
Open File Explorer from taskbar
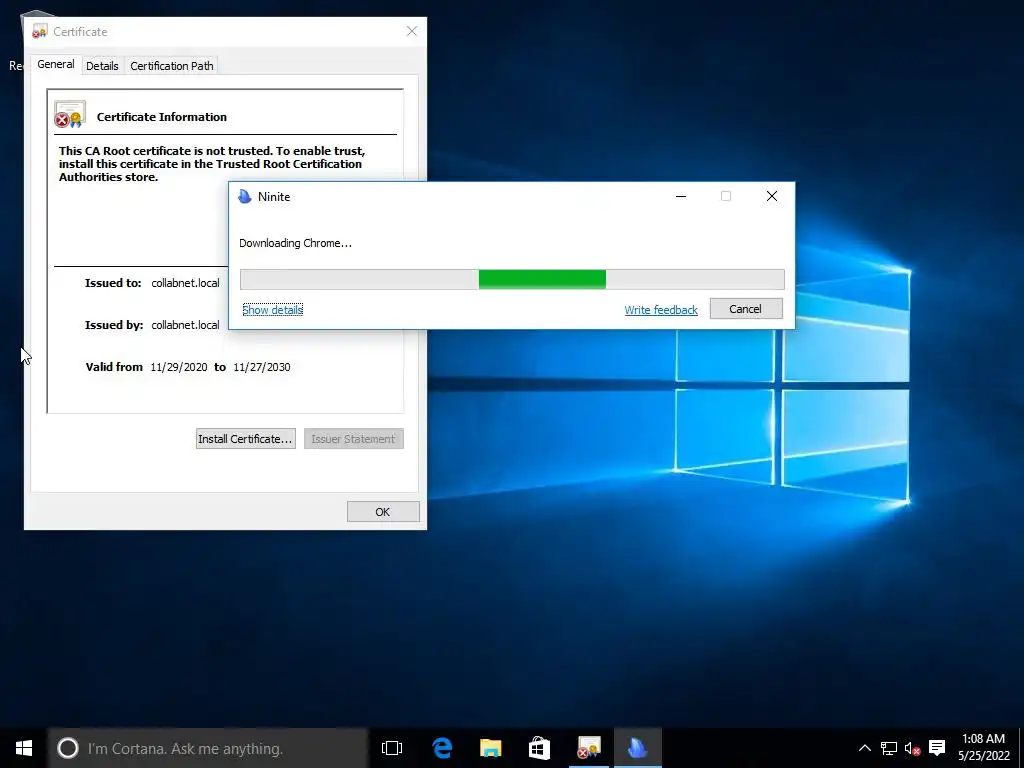tap(490, 748)
